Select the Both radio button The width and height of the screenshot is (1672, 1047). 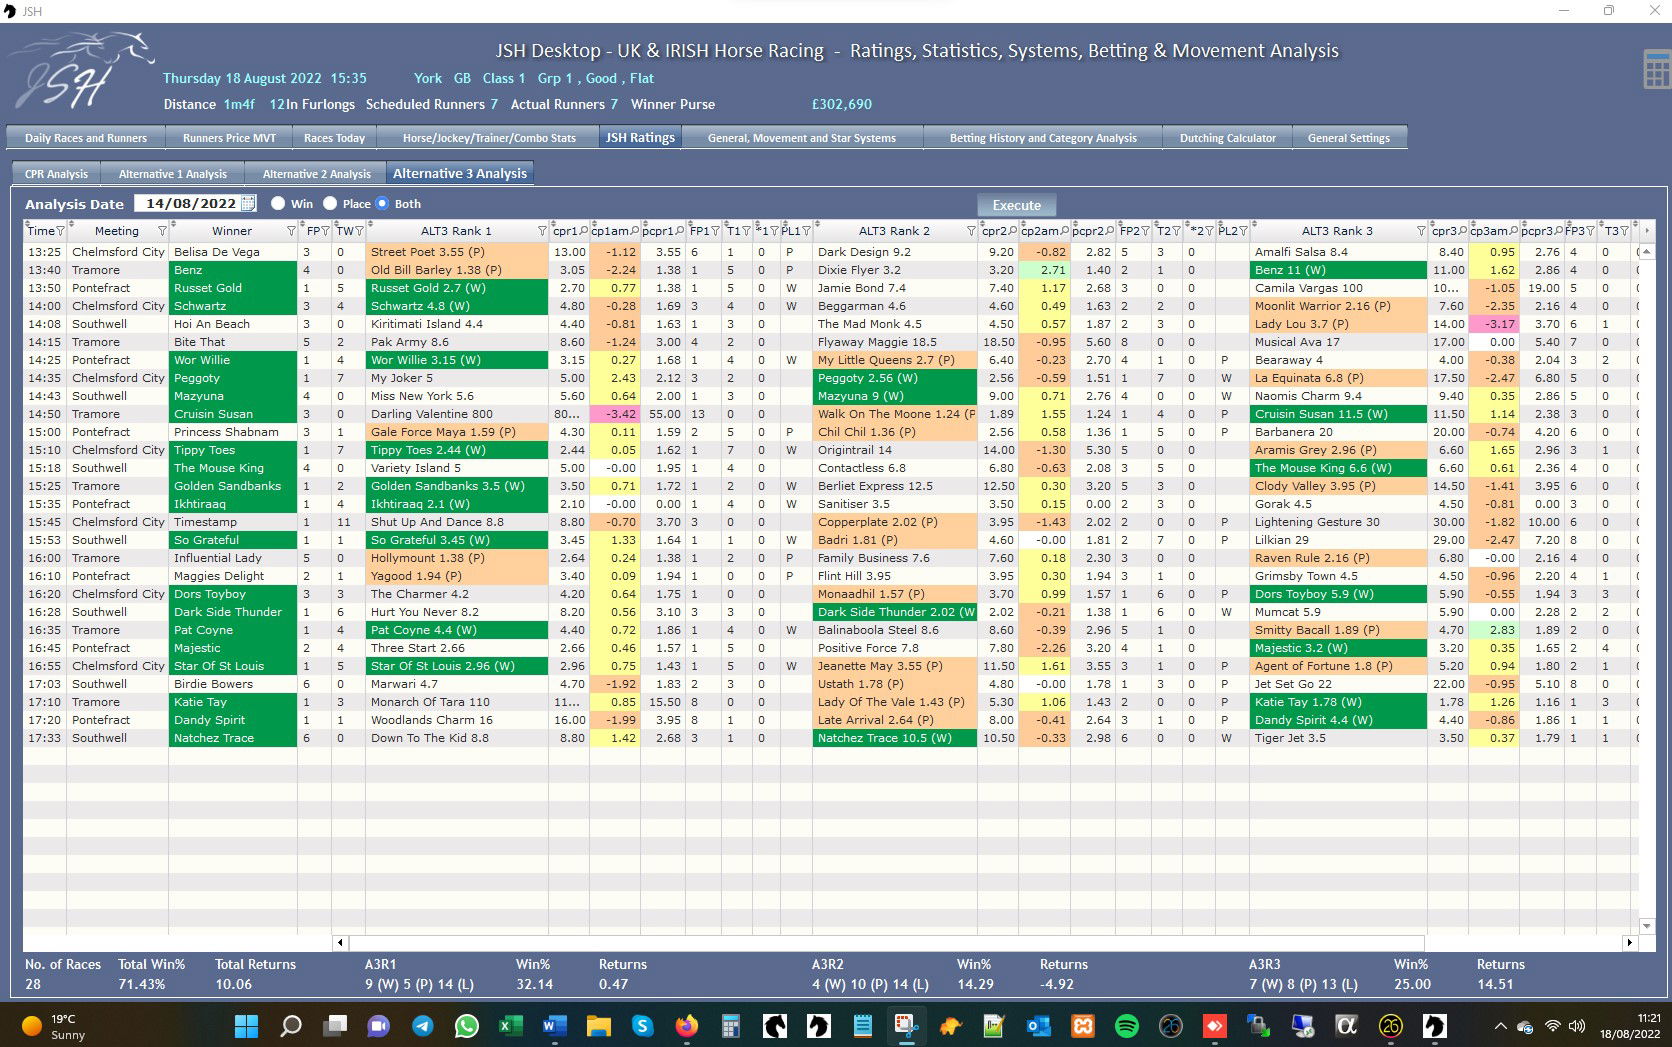[382, 203]
